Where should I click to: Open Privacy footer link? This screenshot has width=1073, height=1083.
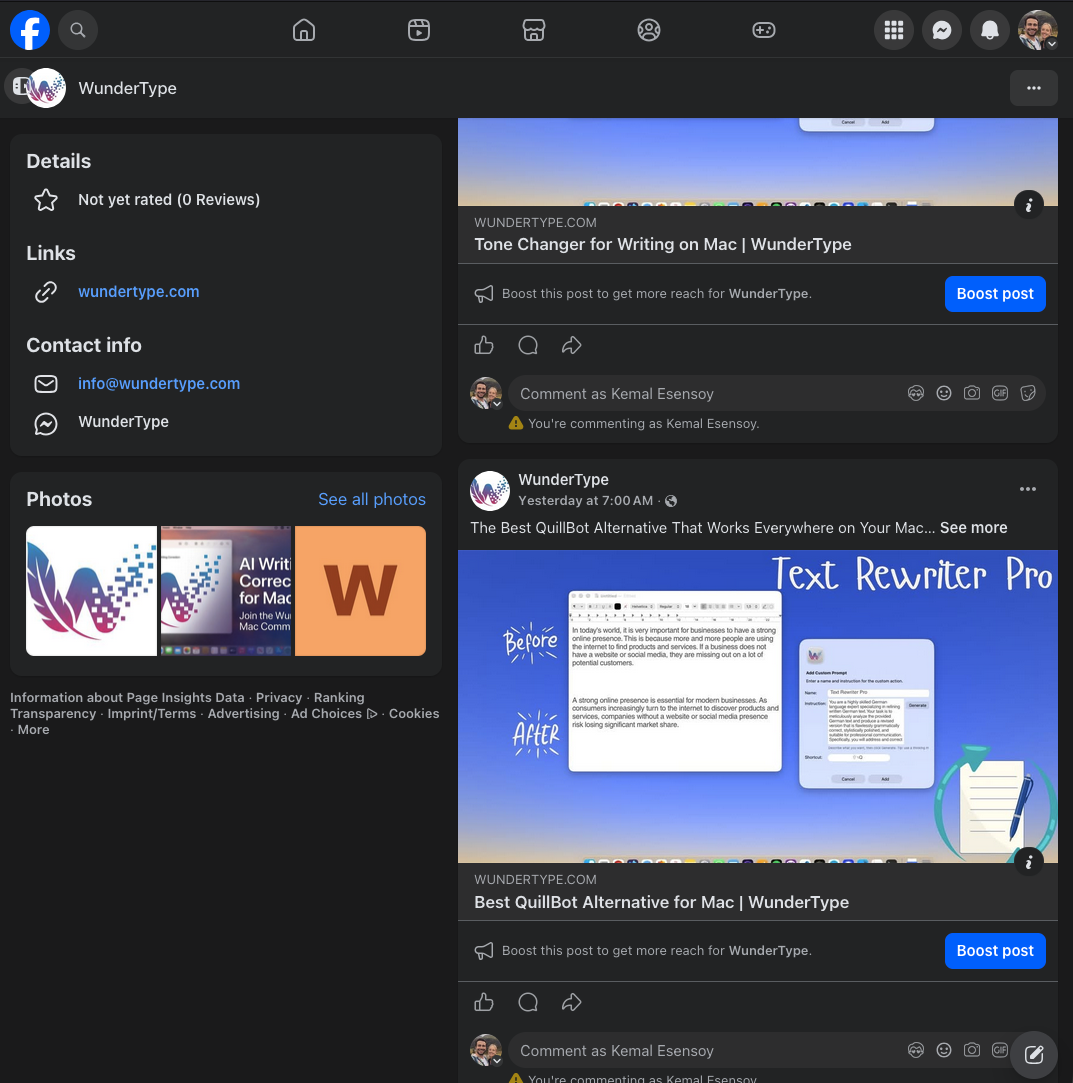click(279, 698)
